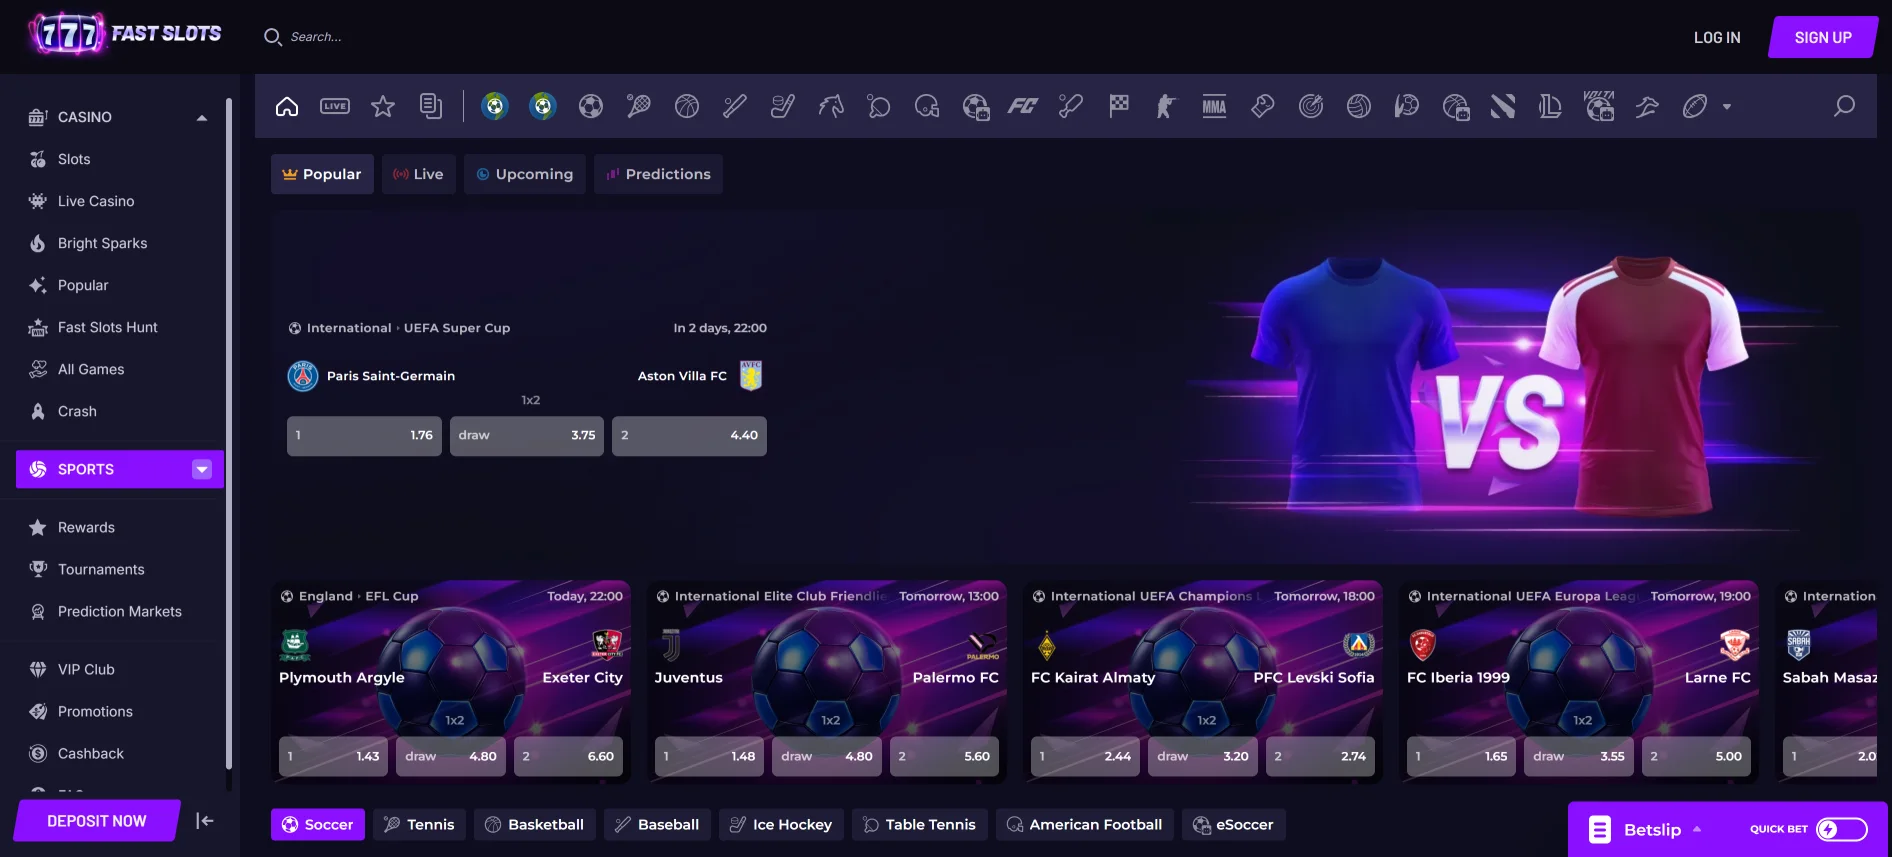Select the basketball icon in the sports bar
1892x857 pixels.
point(687,106)
